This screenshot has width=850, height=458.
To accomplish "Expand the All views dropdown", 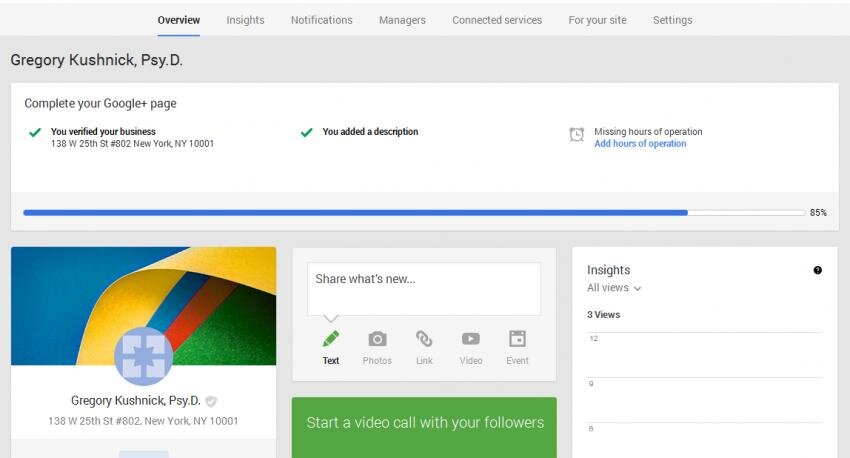I will (614, 288).
